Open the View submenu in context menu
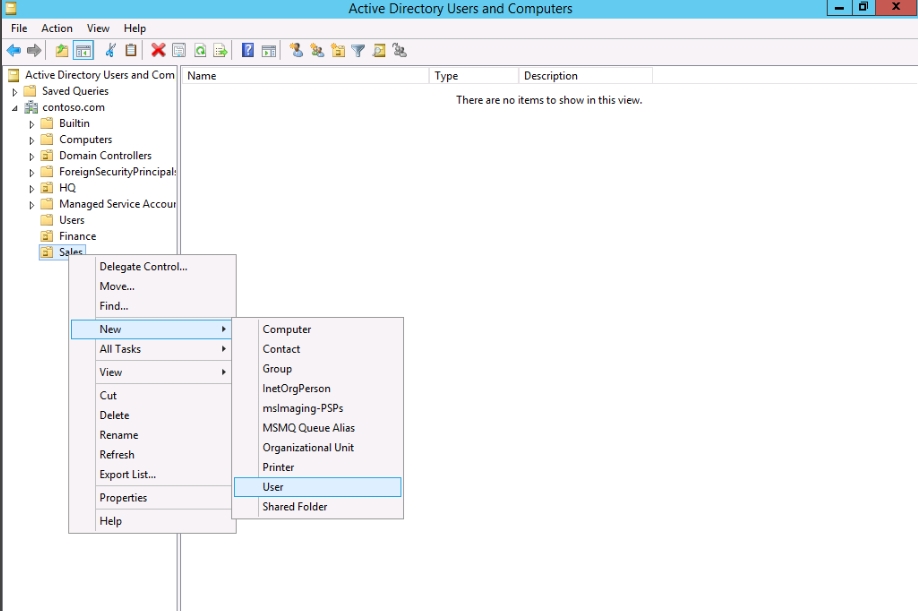 coord(151,372)
